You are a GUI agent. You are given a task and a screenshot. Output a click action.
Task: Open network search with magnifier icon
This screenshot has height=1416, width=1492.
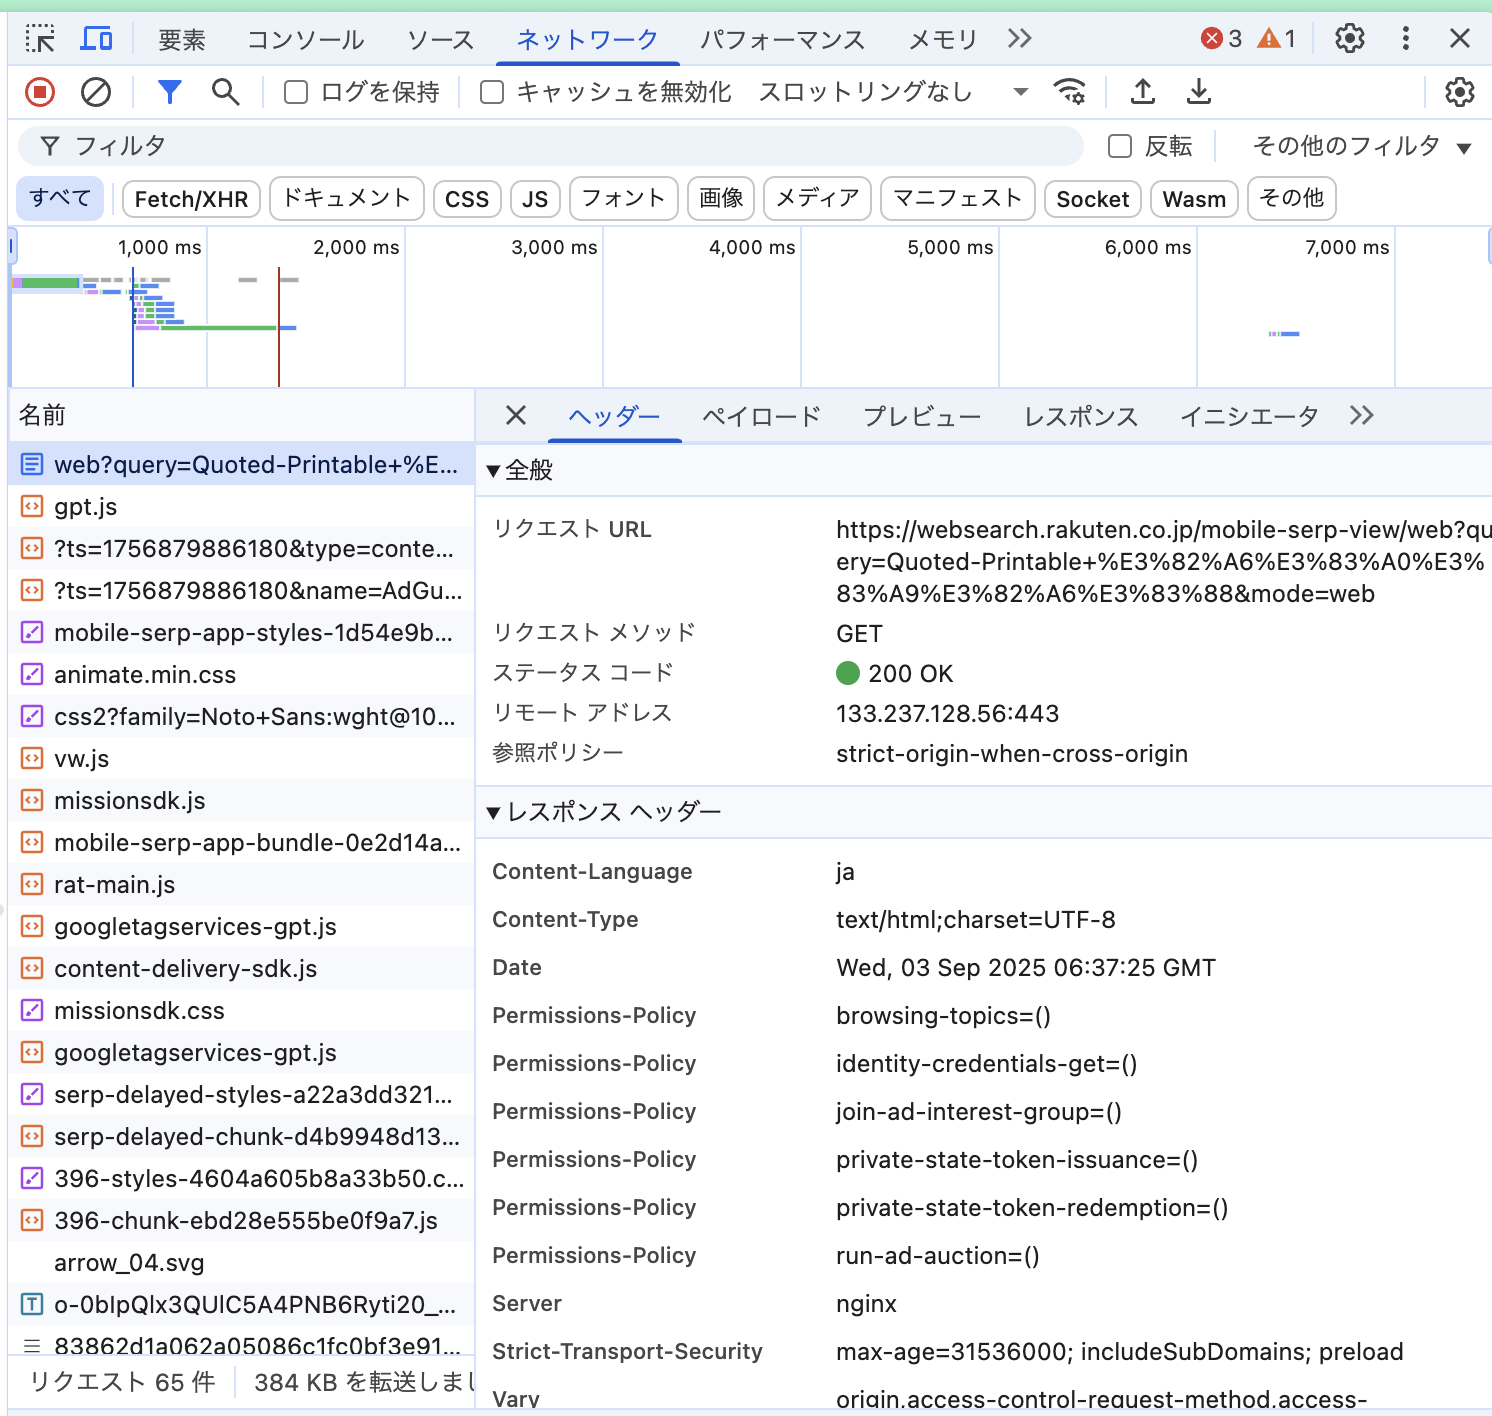(226, 92)
